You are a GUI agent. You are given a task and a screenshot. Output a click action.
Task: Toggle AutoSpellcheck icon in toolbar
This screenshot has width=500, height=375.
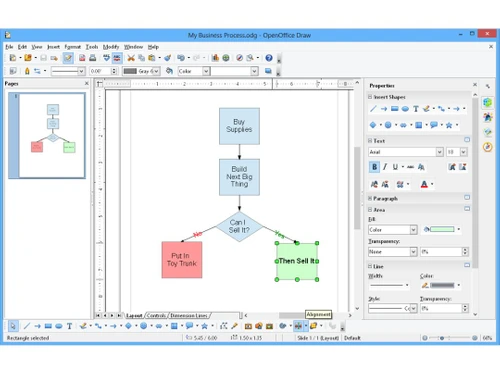point(117,58)
